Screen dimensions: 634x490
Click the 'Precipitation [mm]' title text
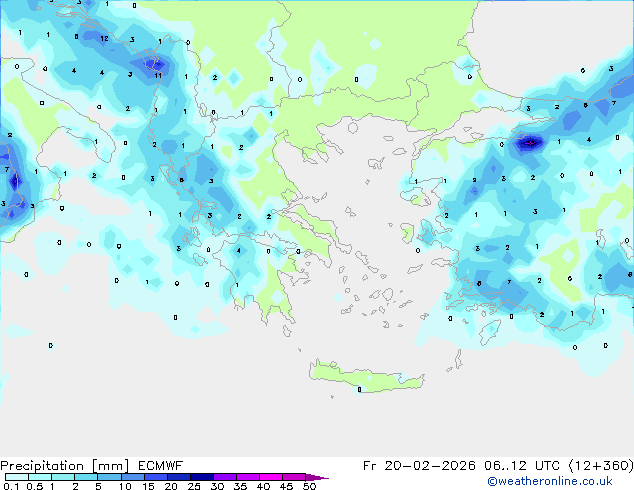point(64,466)
